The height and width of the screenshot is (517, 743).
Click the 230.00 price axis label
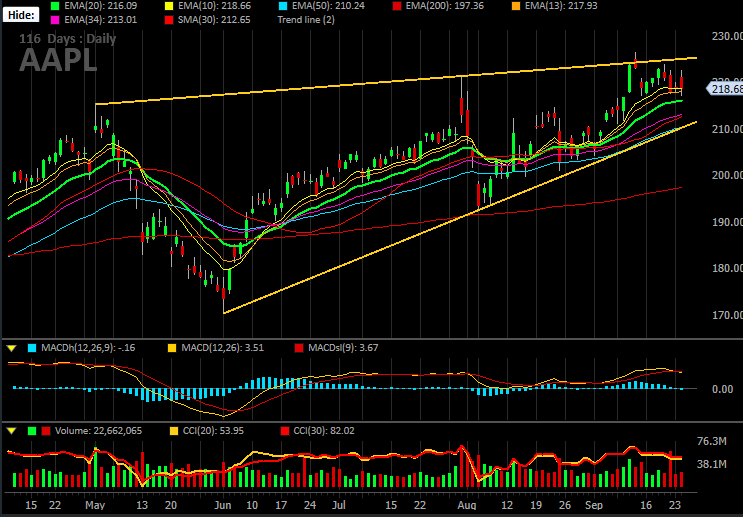tap(727, 36)
